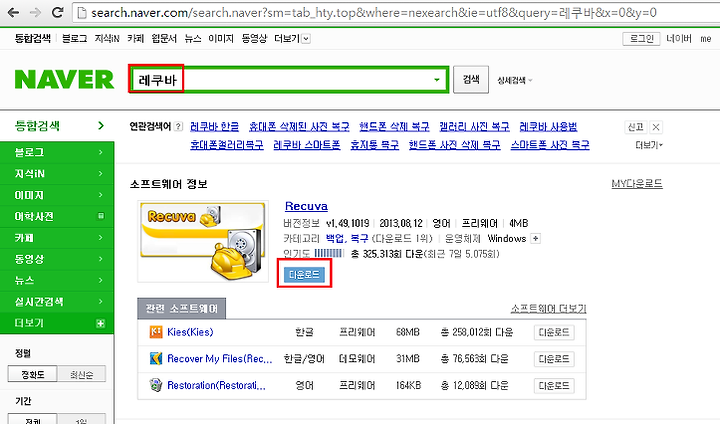This screenshot has width=720, height=424.
Task: Sort by 최신순 toggle
Action: (x=81, y=374)
